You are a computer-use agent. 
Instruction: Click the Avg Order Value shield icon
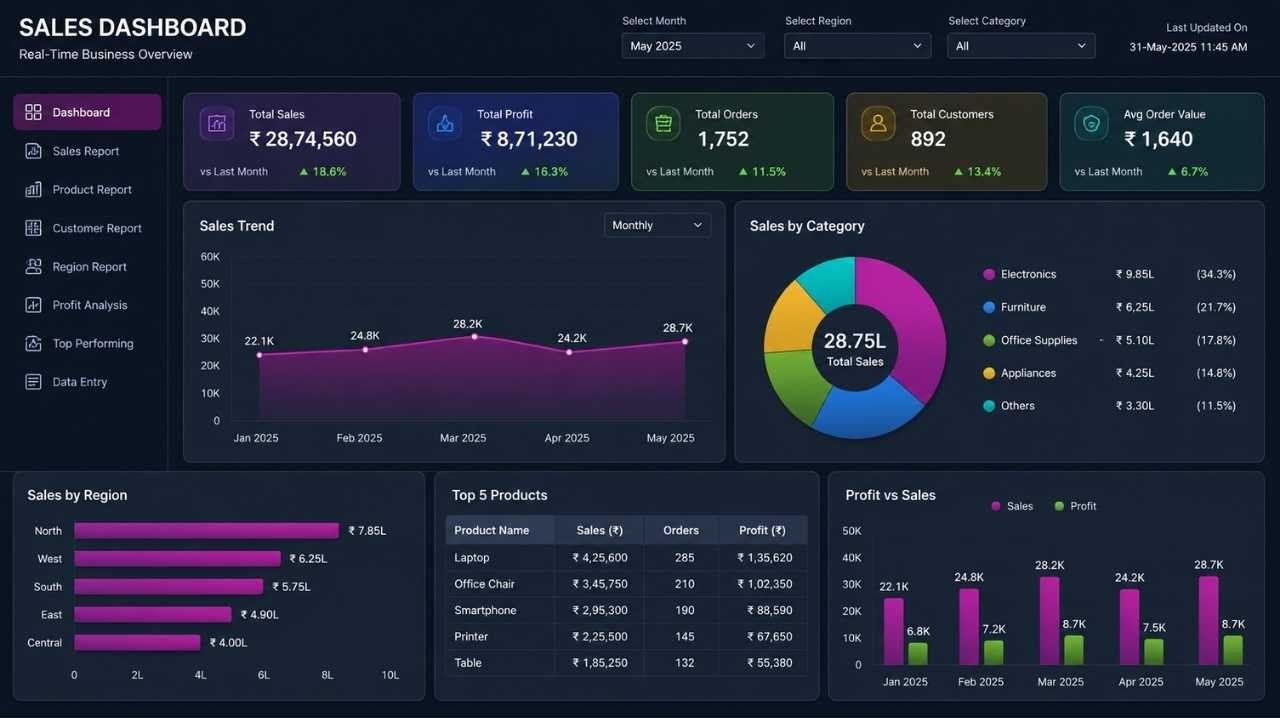tap(1091, 124)
